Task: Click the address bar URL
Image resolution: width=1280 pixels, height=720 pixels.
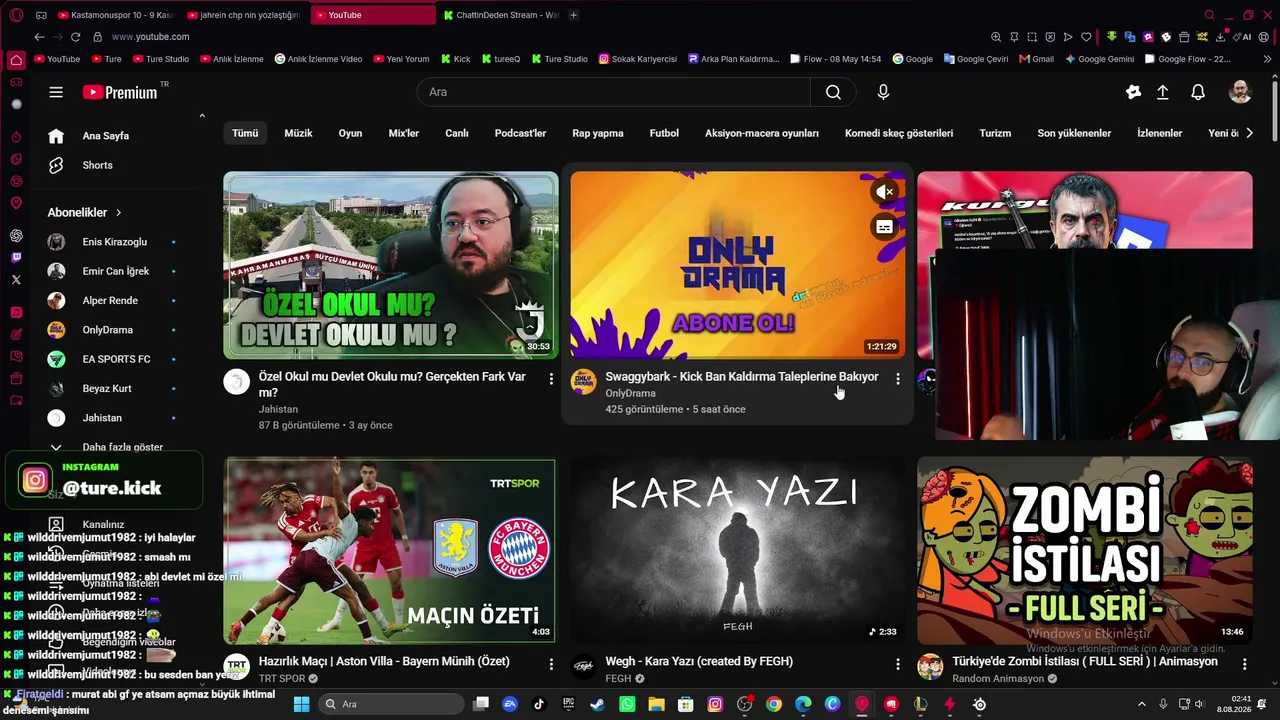Action: point(150,37)
